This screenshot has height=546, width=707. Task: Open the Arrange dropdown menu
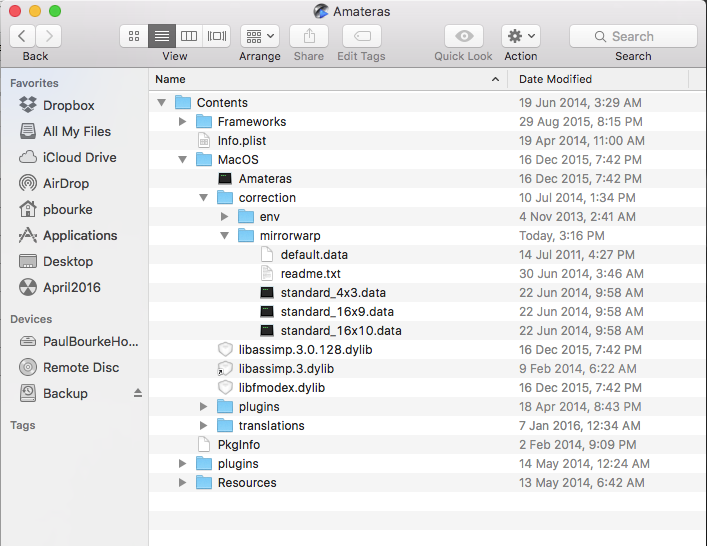259,36
